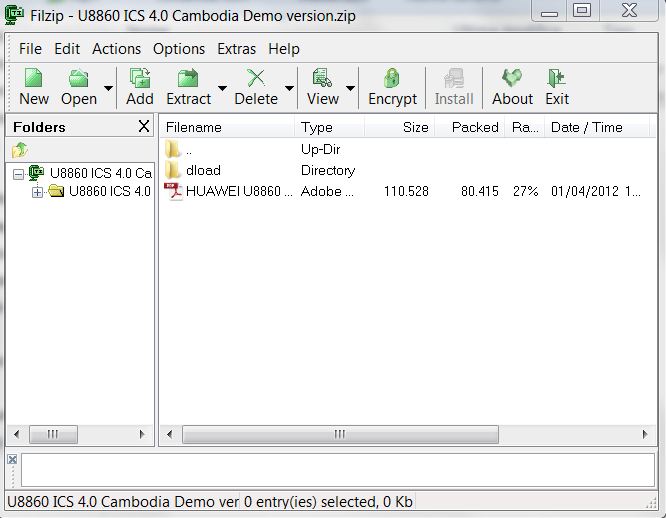The height and width of the screenshot is (518, 666).
Task: Click the Extract toolbar icon
Action: tap(188, 79)
